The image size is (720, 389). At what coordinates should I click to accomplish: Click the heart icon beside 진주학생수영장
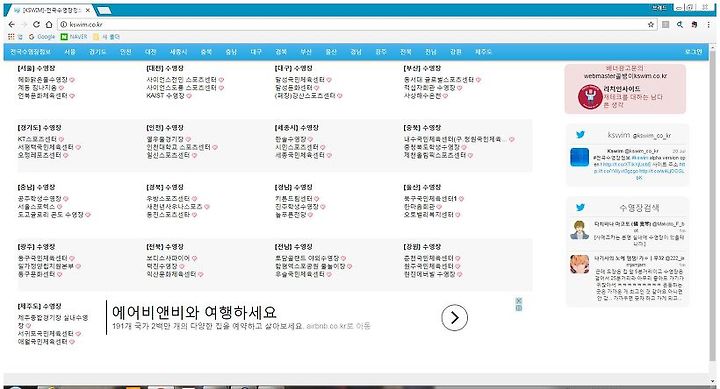tap(323, 207)
